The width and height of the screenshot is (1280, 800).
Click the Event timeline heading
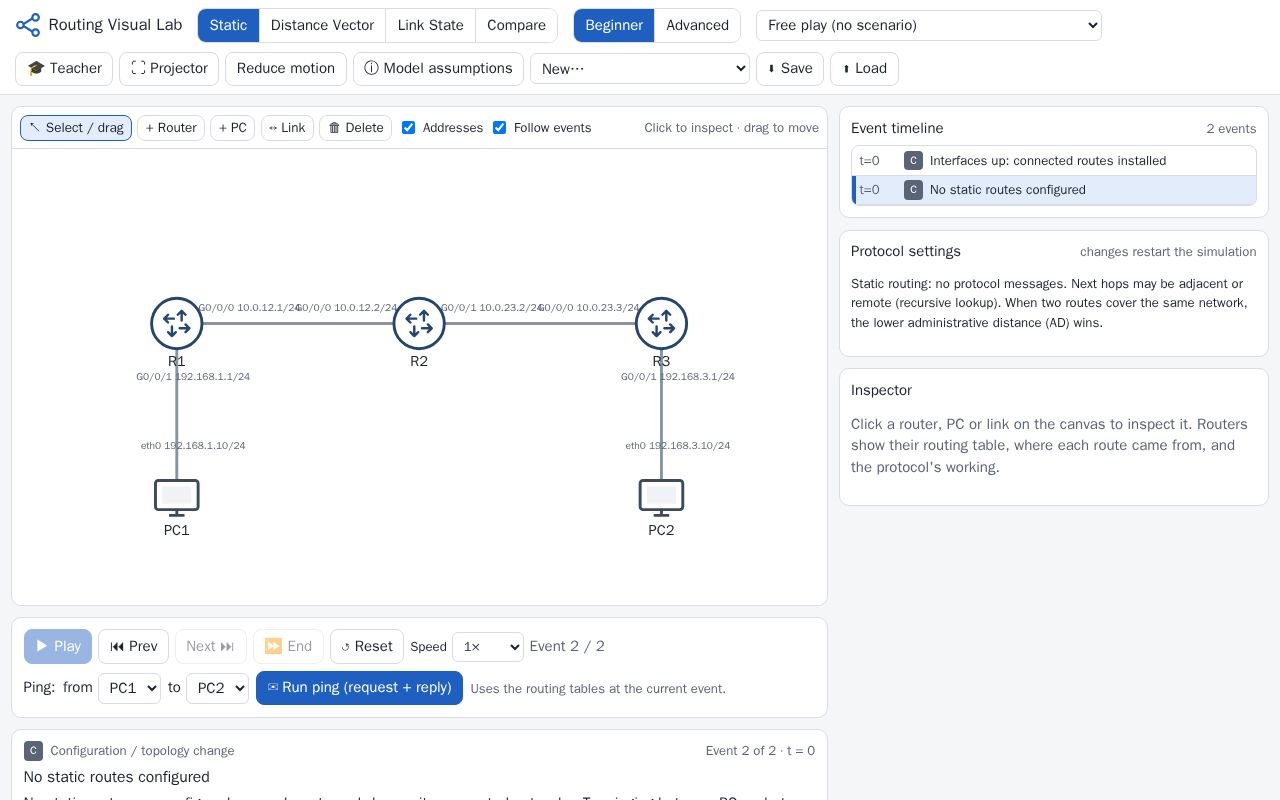(x=897, y=128)
